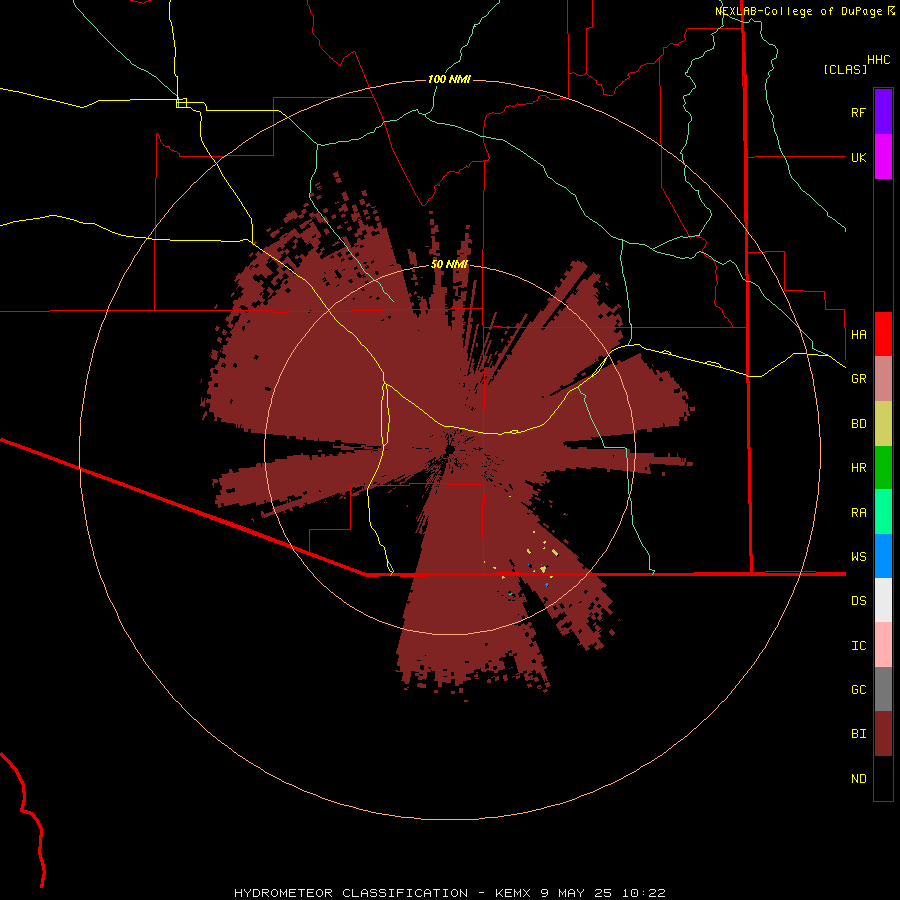The width and height of the screenshot is (900, 900).
Task: Click the HHC product code label
Action: (x=878, y=60)
